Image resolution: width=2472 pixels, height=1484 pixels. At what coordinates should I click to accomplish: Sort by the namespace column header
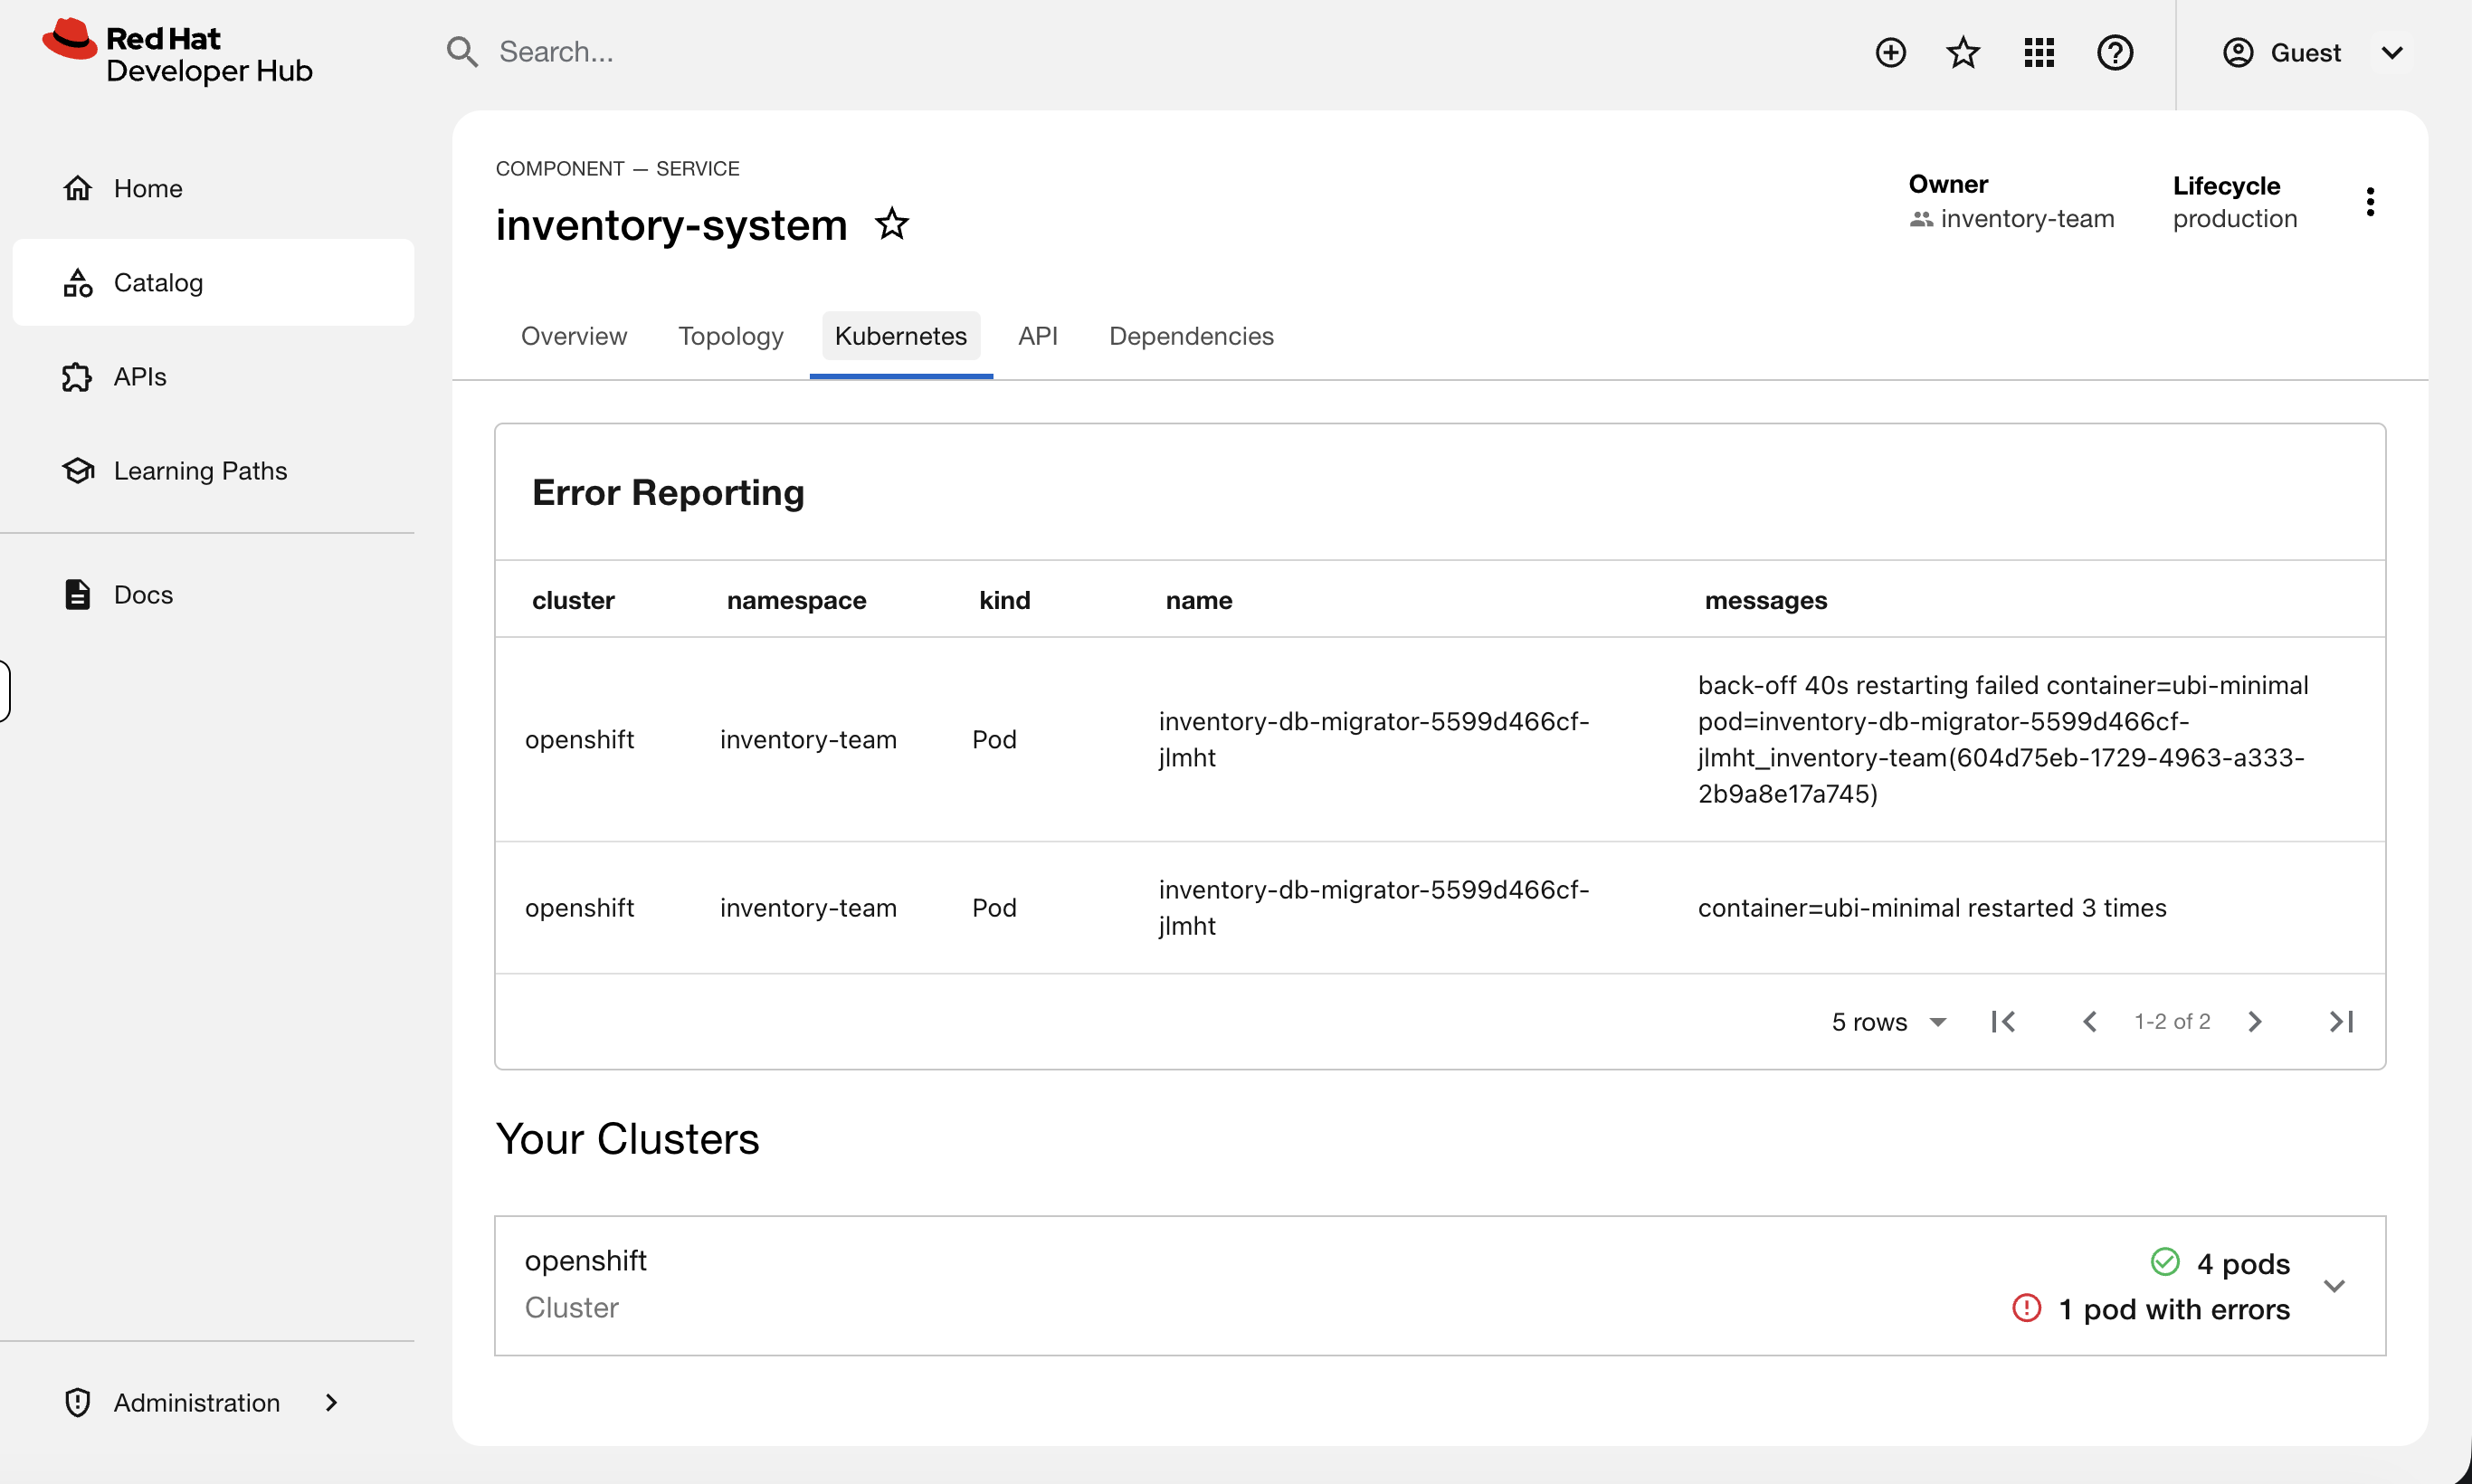click(796, 600)
